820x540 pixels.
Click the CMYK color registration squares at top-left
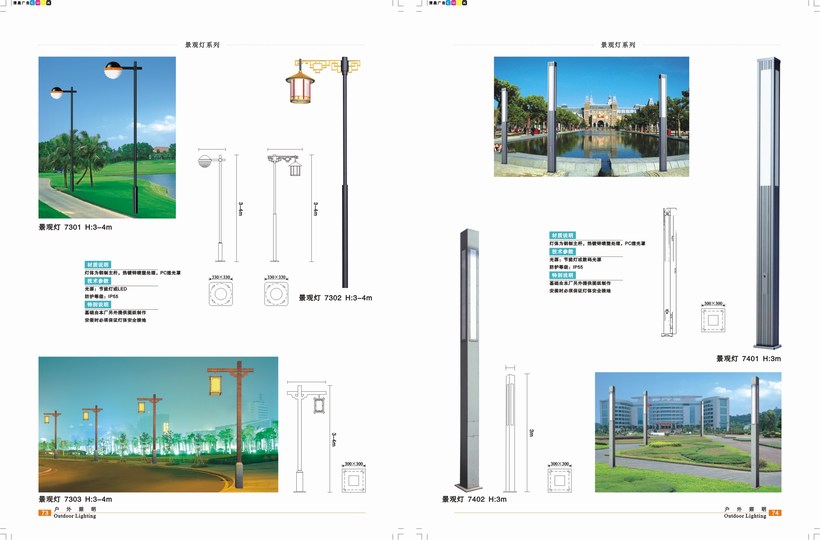click(x=45, y=5)
